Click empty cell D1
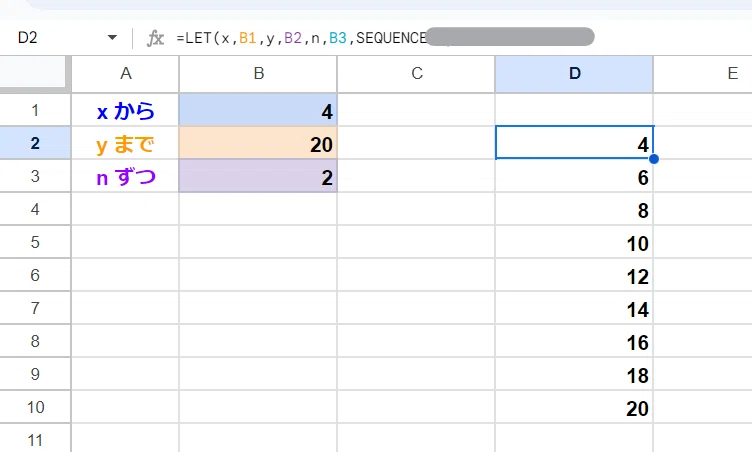This screenshot has width=752, height=452. tap(574, 110)
